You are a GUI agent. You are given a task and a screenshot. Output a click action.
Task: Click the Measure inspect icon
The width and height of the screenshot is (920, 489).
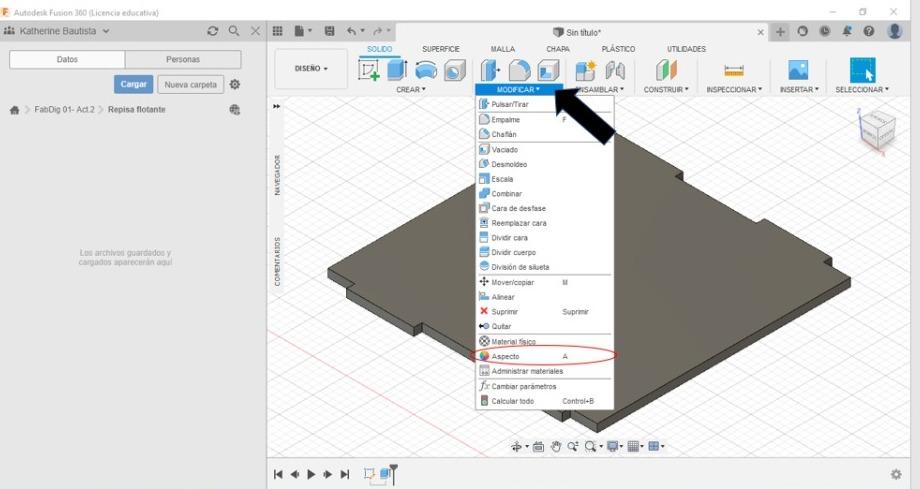tap(734, 70)
